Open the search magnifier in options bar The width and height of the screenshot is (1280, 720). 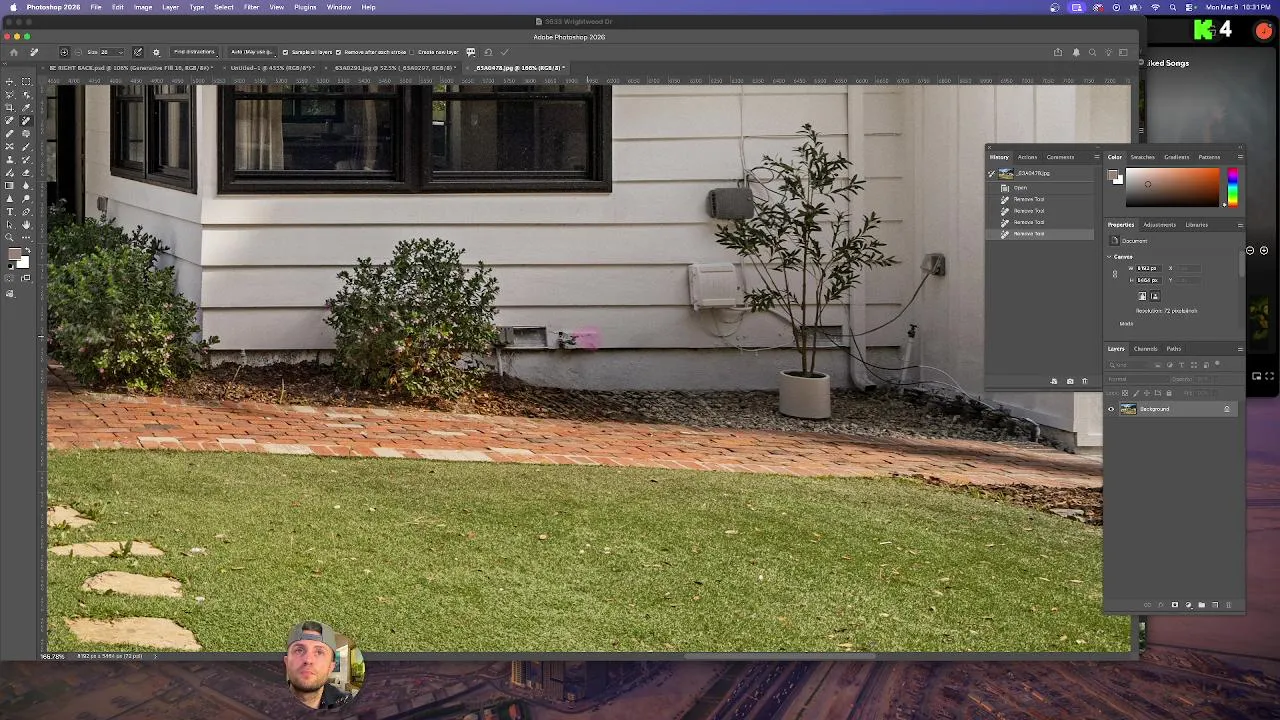[x=1092, y=52]
